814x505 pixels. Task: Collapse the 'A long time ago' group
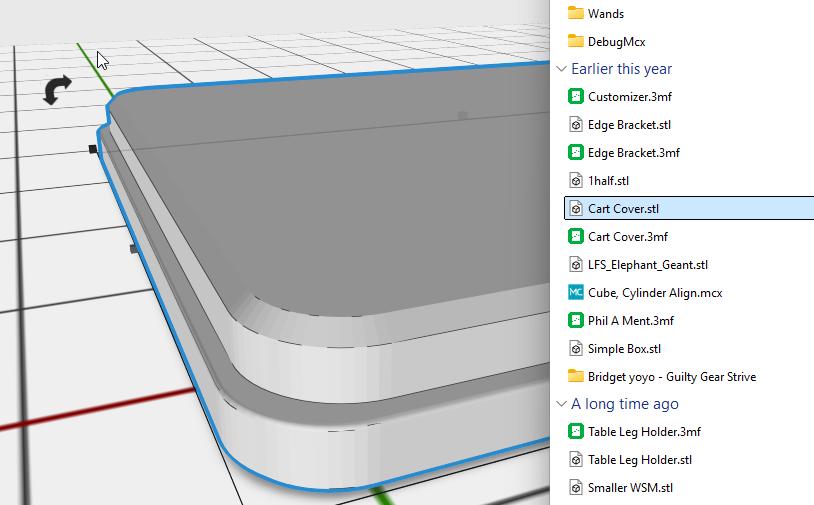(x=561, y=404)
